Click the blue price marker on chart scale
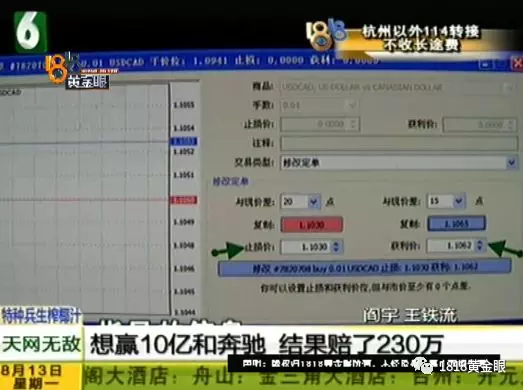523x390 pixels. (184, 141)
